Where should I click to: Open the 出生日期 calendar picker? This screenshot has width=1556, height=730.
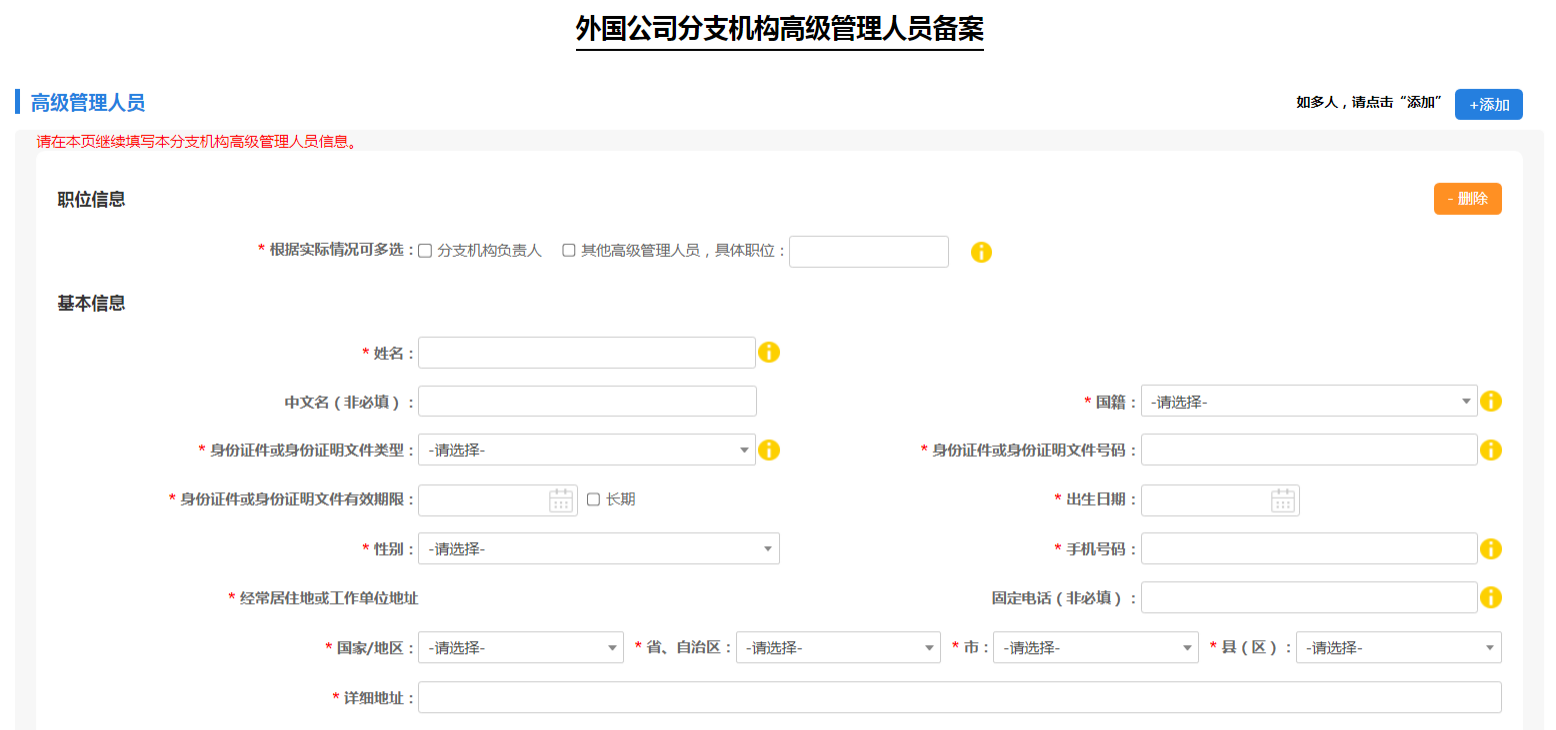coord(1283,500)
